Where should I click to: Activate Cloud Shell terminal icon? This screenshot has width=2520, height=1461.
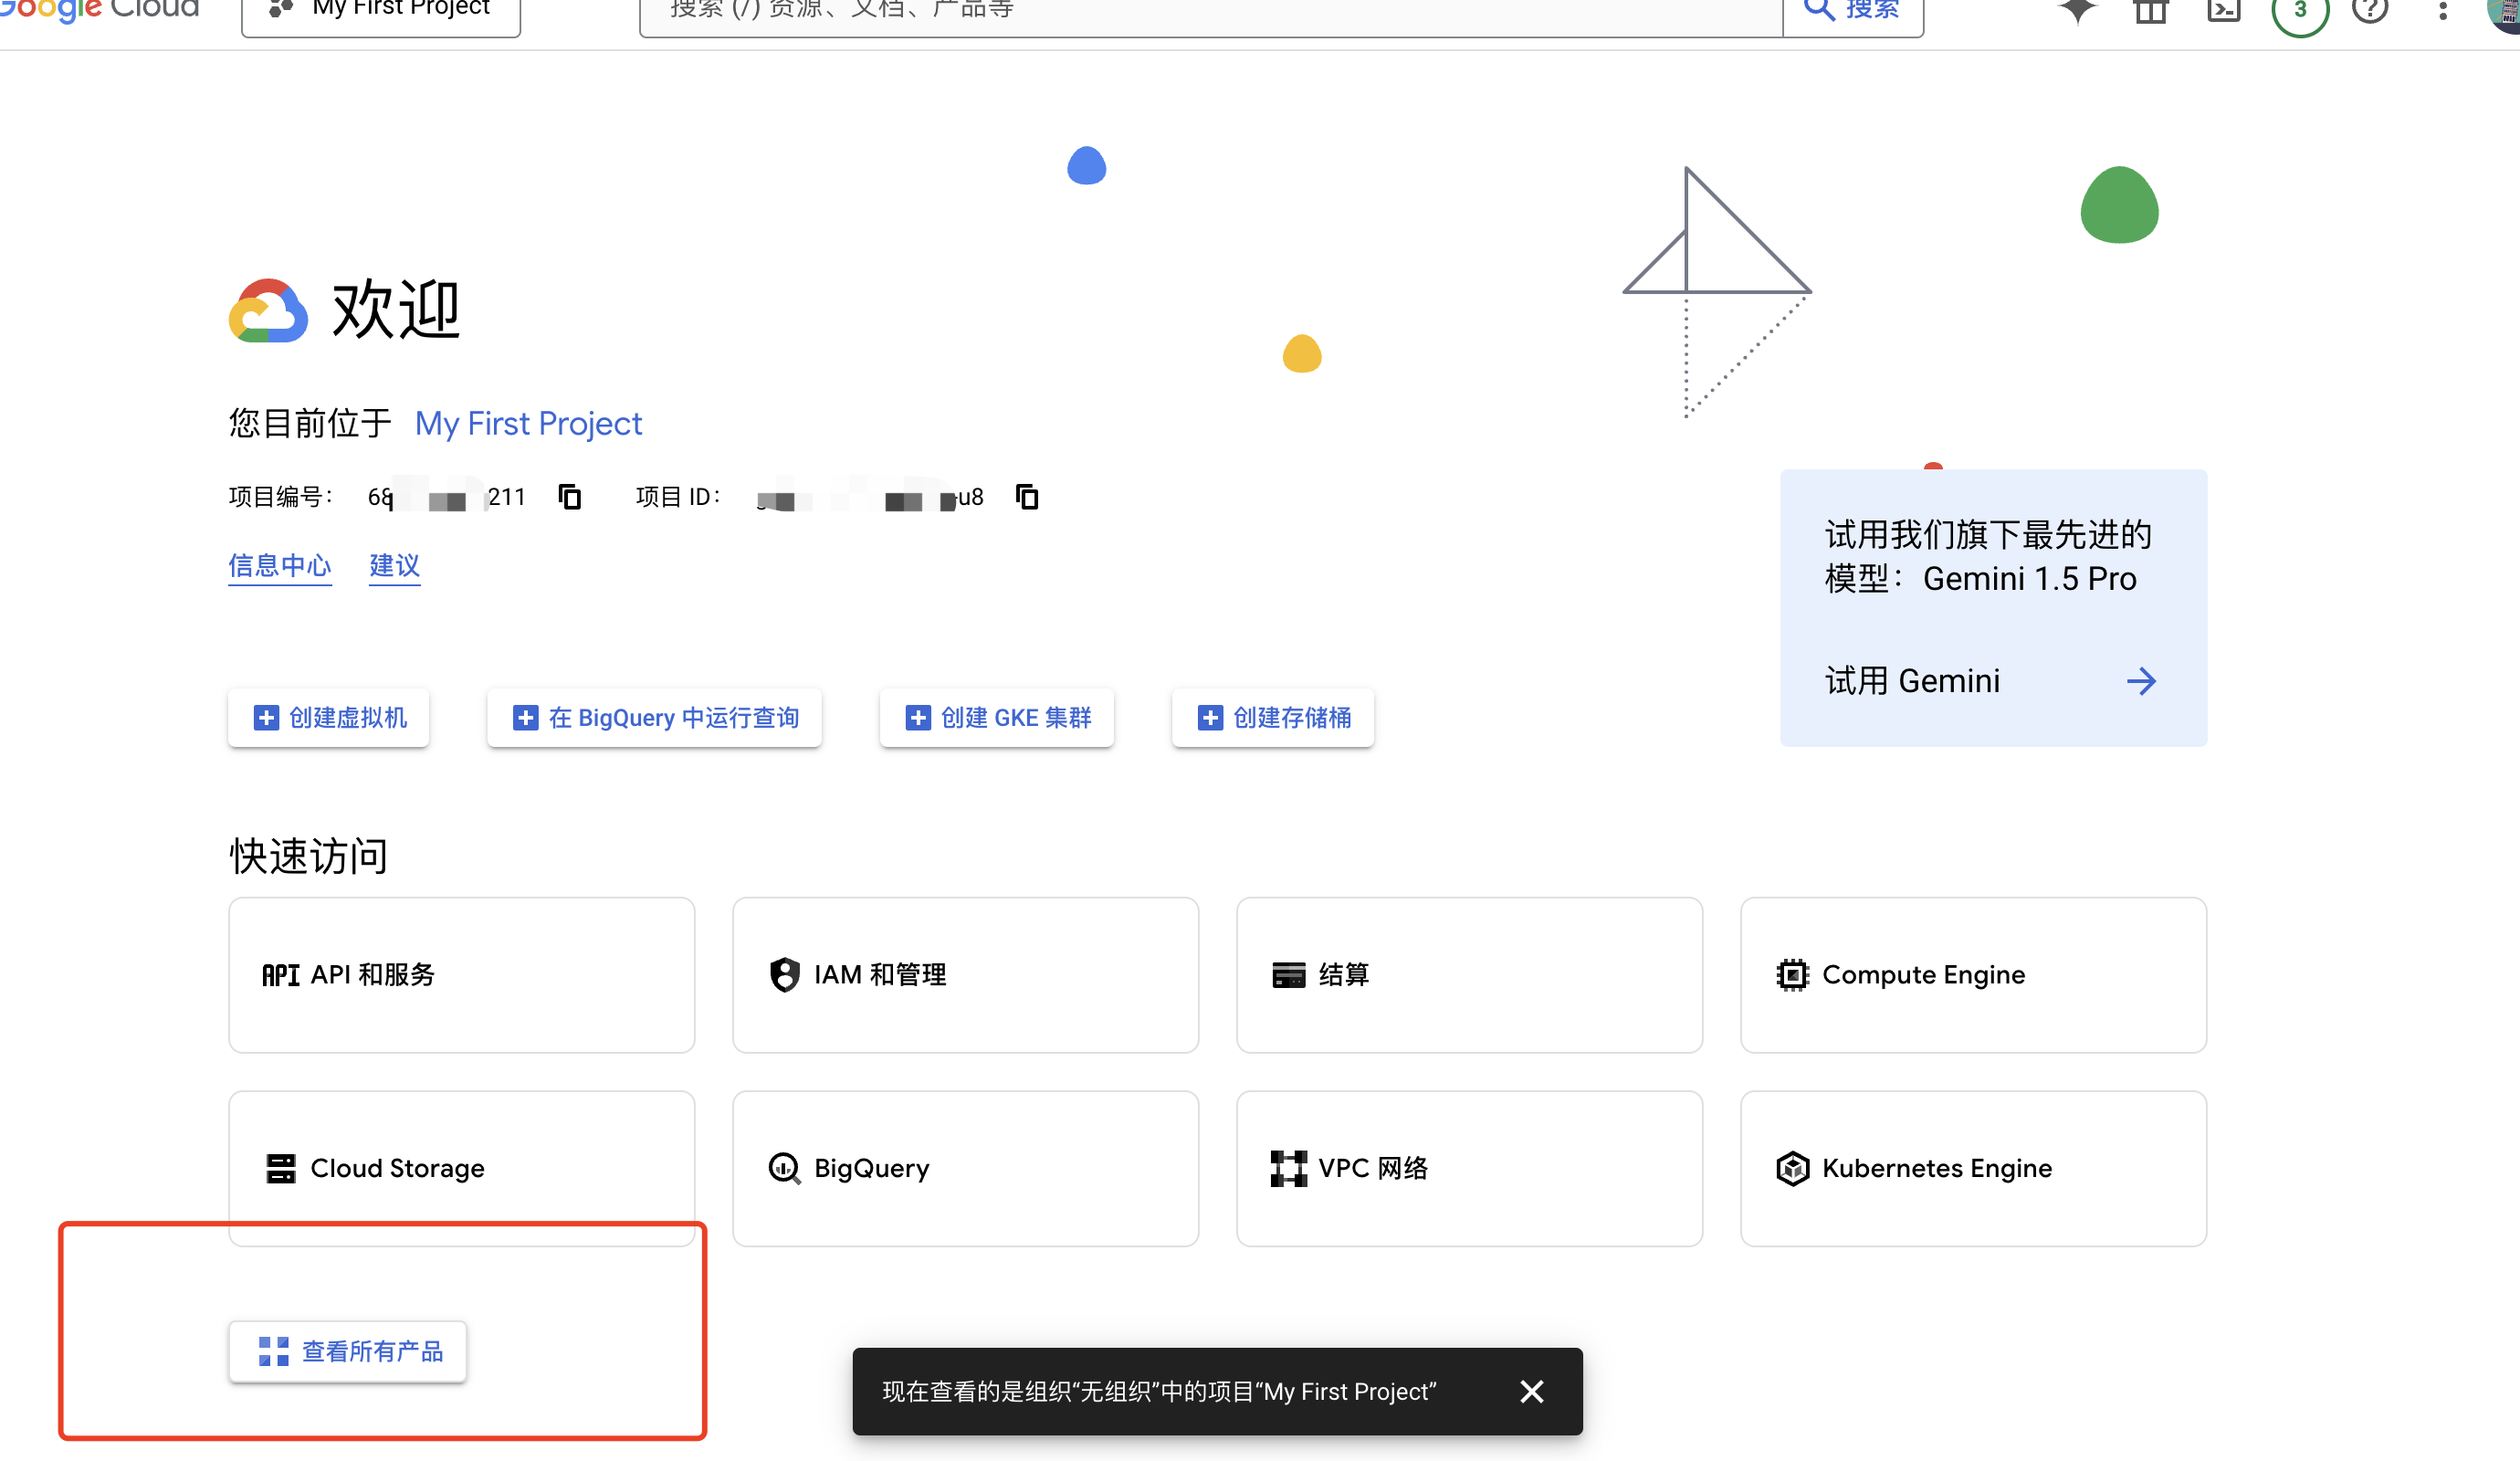click(2224, 12)
